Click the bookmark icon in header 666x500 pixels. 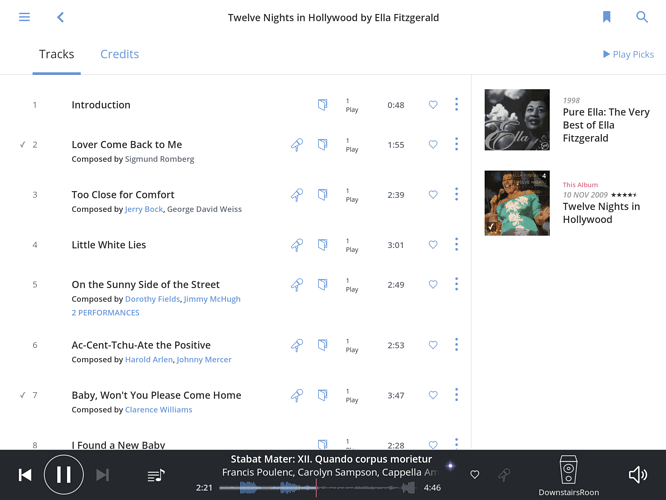[x=607, y=17]
